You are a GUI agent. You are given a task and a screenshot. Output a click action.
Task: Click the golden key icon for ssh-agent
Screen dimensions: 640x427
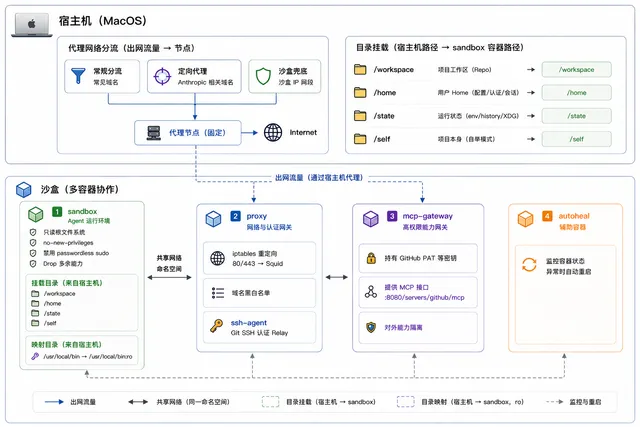pos(216,326)
